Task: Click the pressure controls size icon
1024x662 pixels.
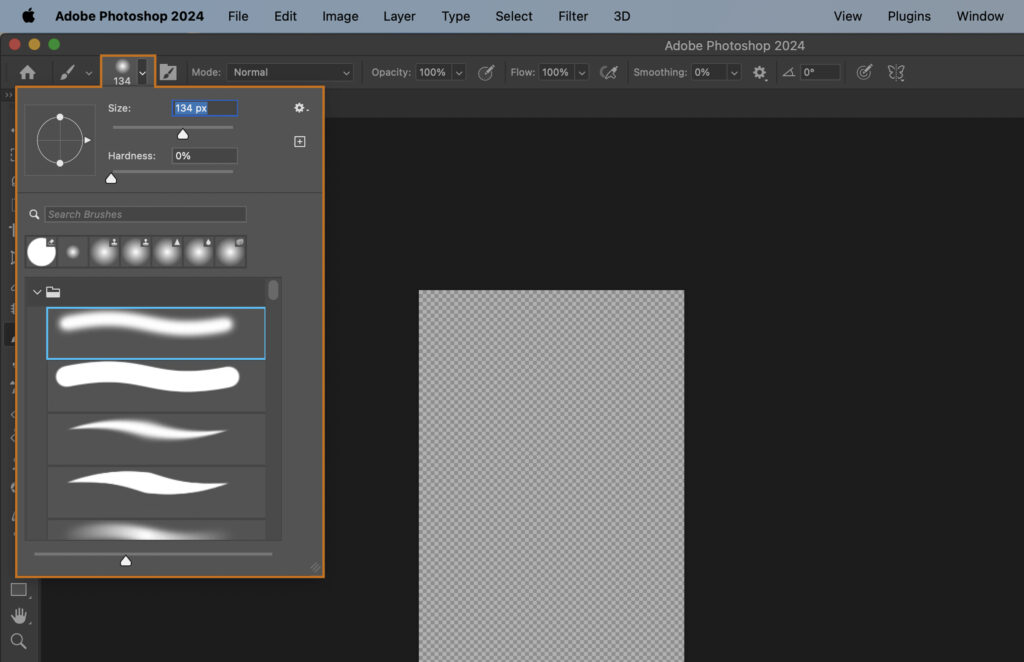Action: 863,72
